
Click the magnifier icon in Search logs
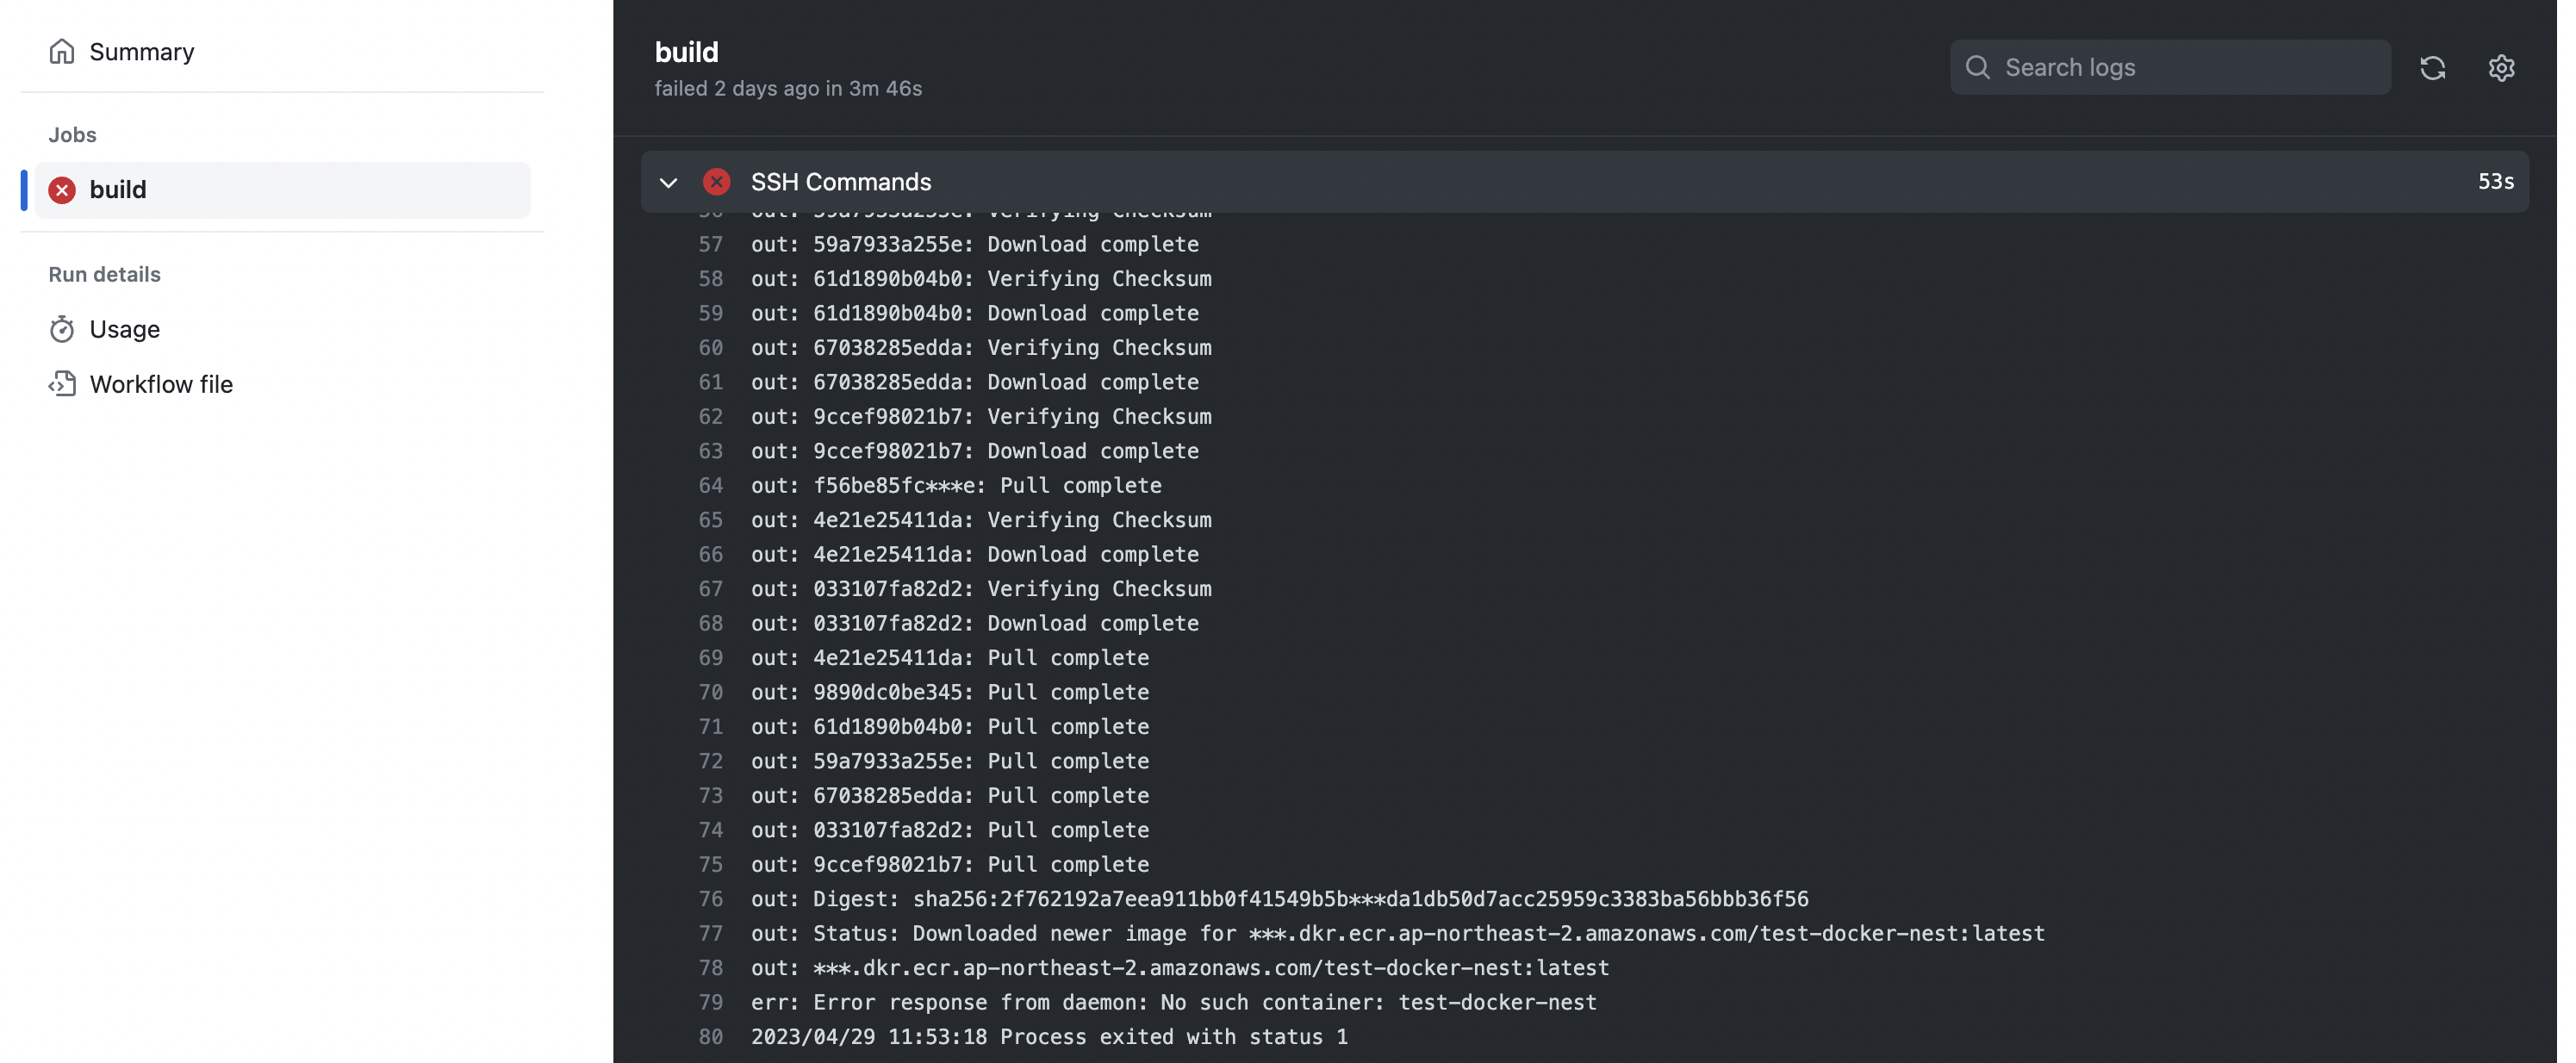(x=1977, y=67)
